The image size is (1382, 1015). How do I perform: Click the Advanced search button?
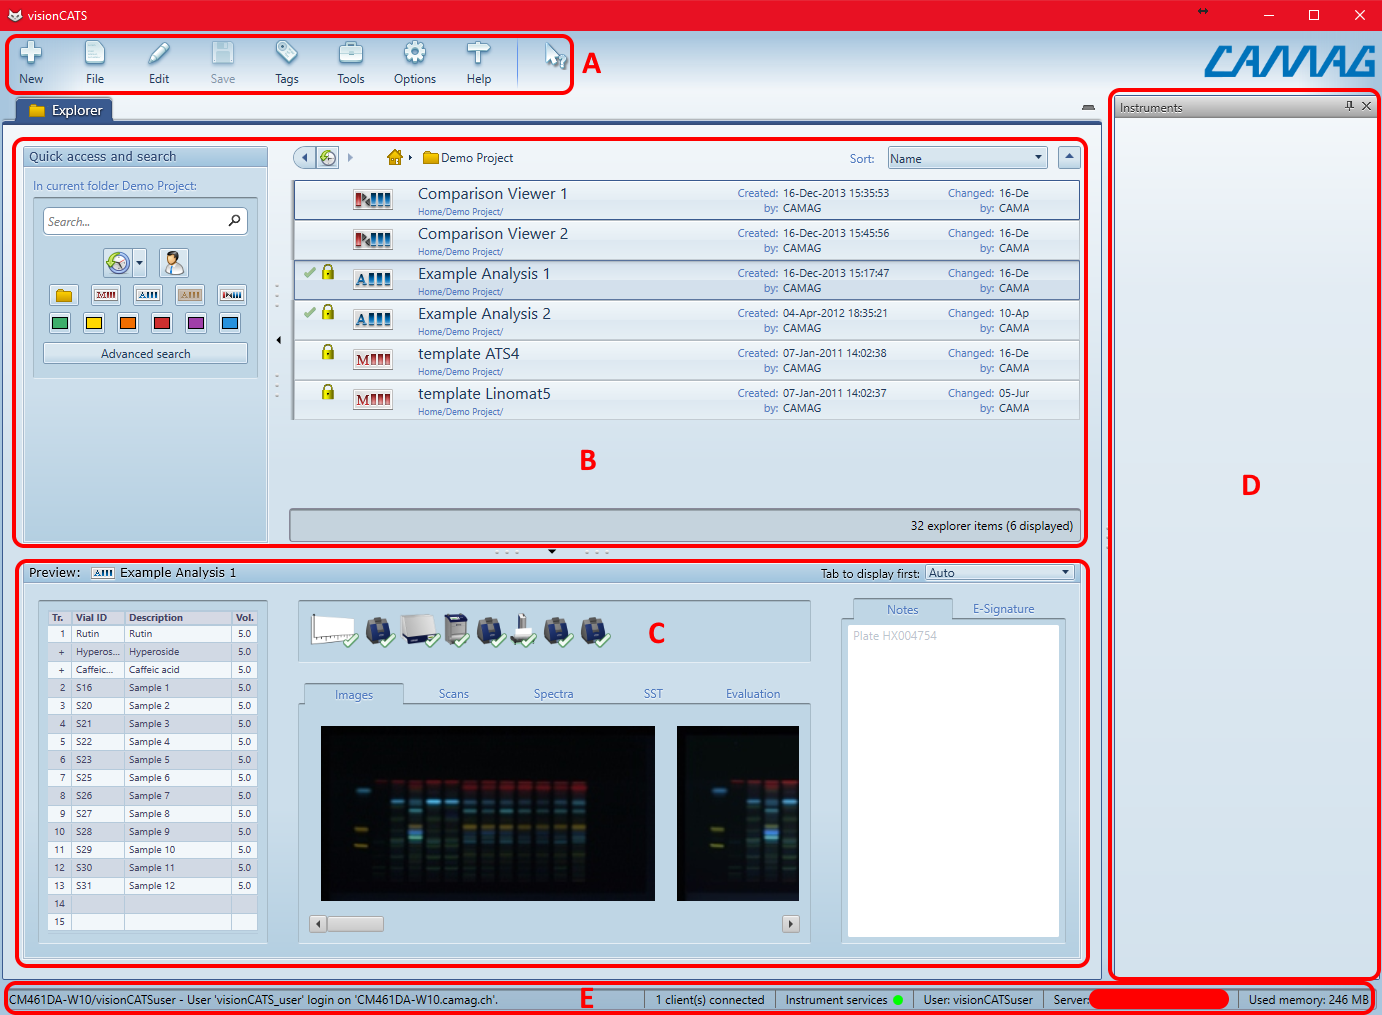point(145,353)
